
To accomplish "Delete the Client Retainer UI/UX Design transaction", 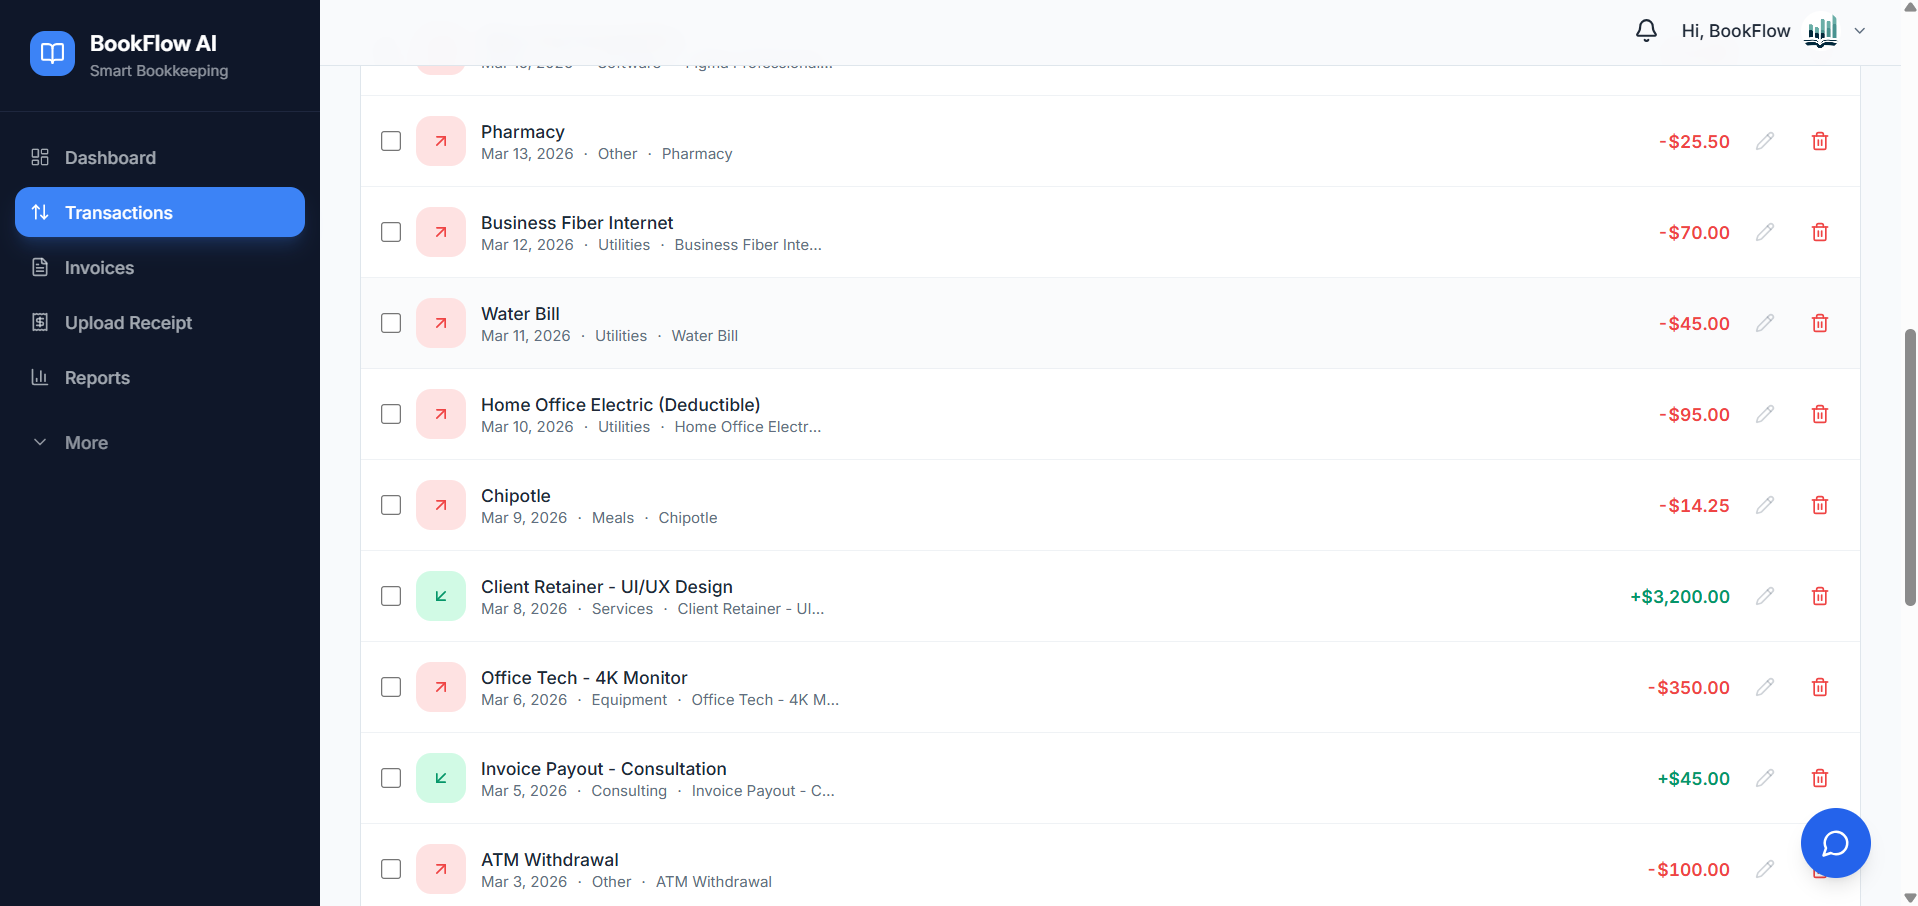I will coord(1820,596).
